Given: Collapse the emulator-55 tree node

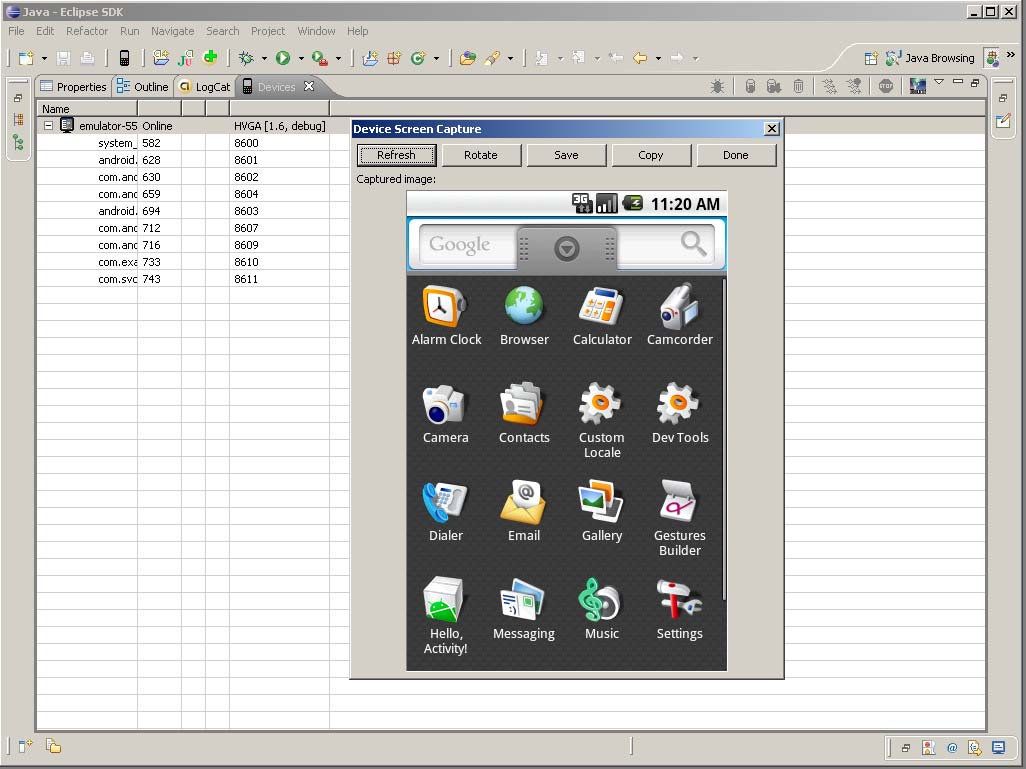Looking at the screenshot, I should [48, 125].
